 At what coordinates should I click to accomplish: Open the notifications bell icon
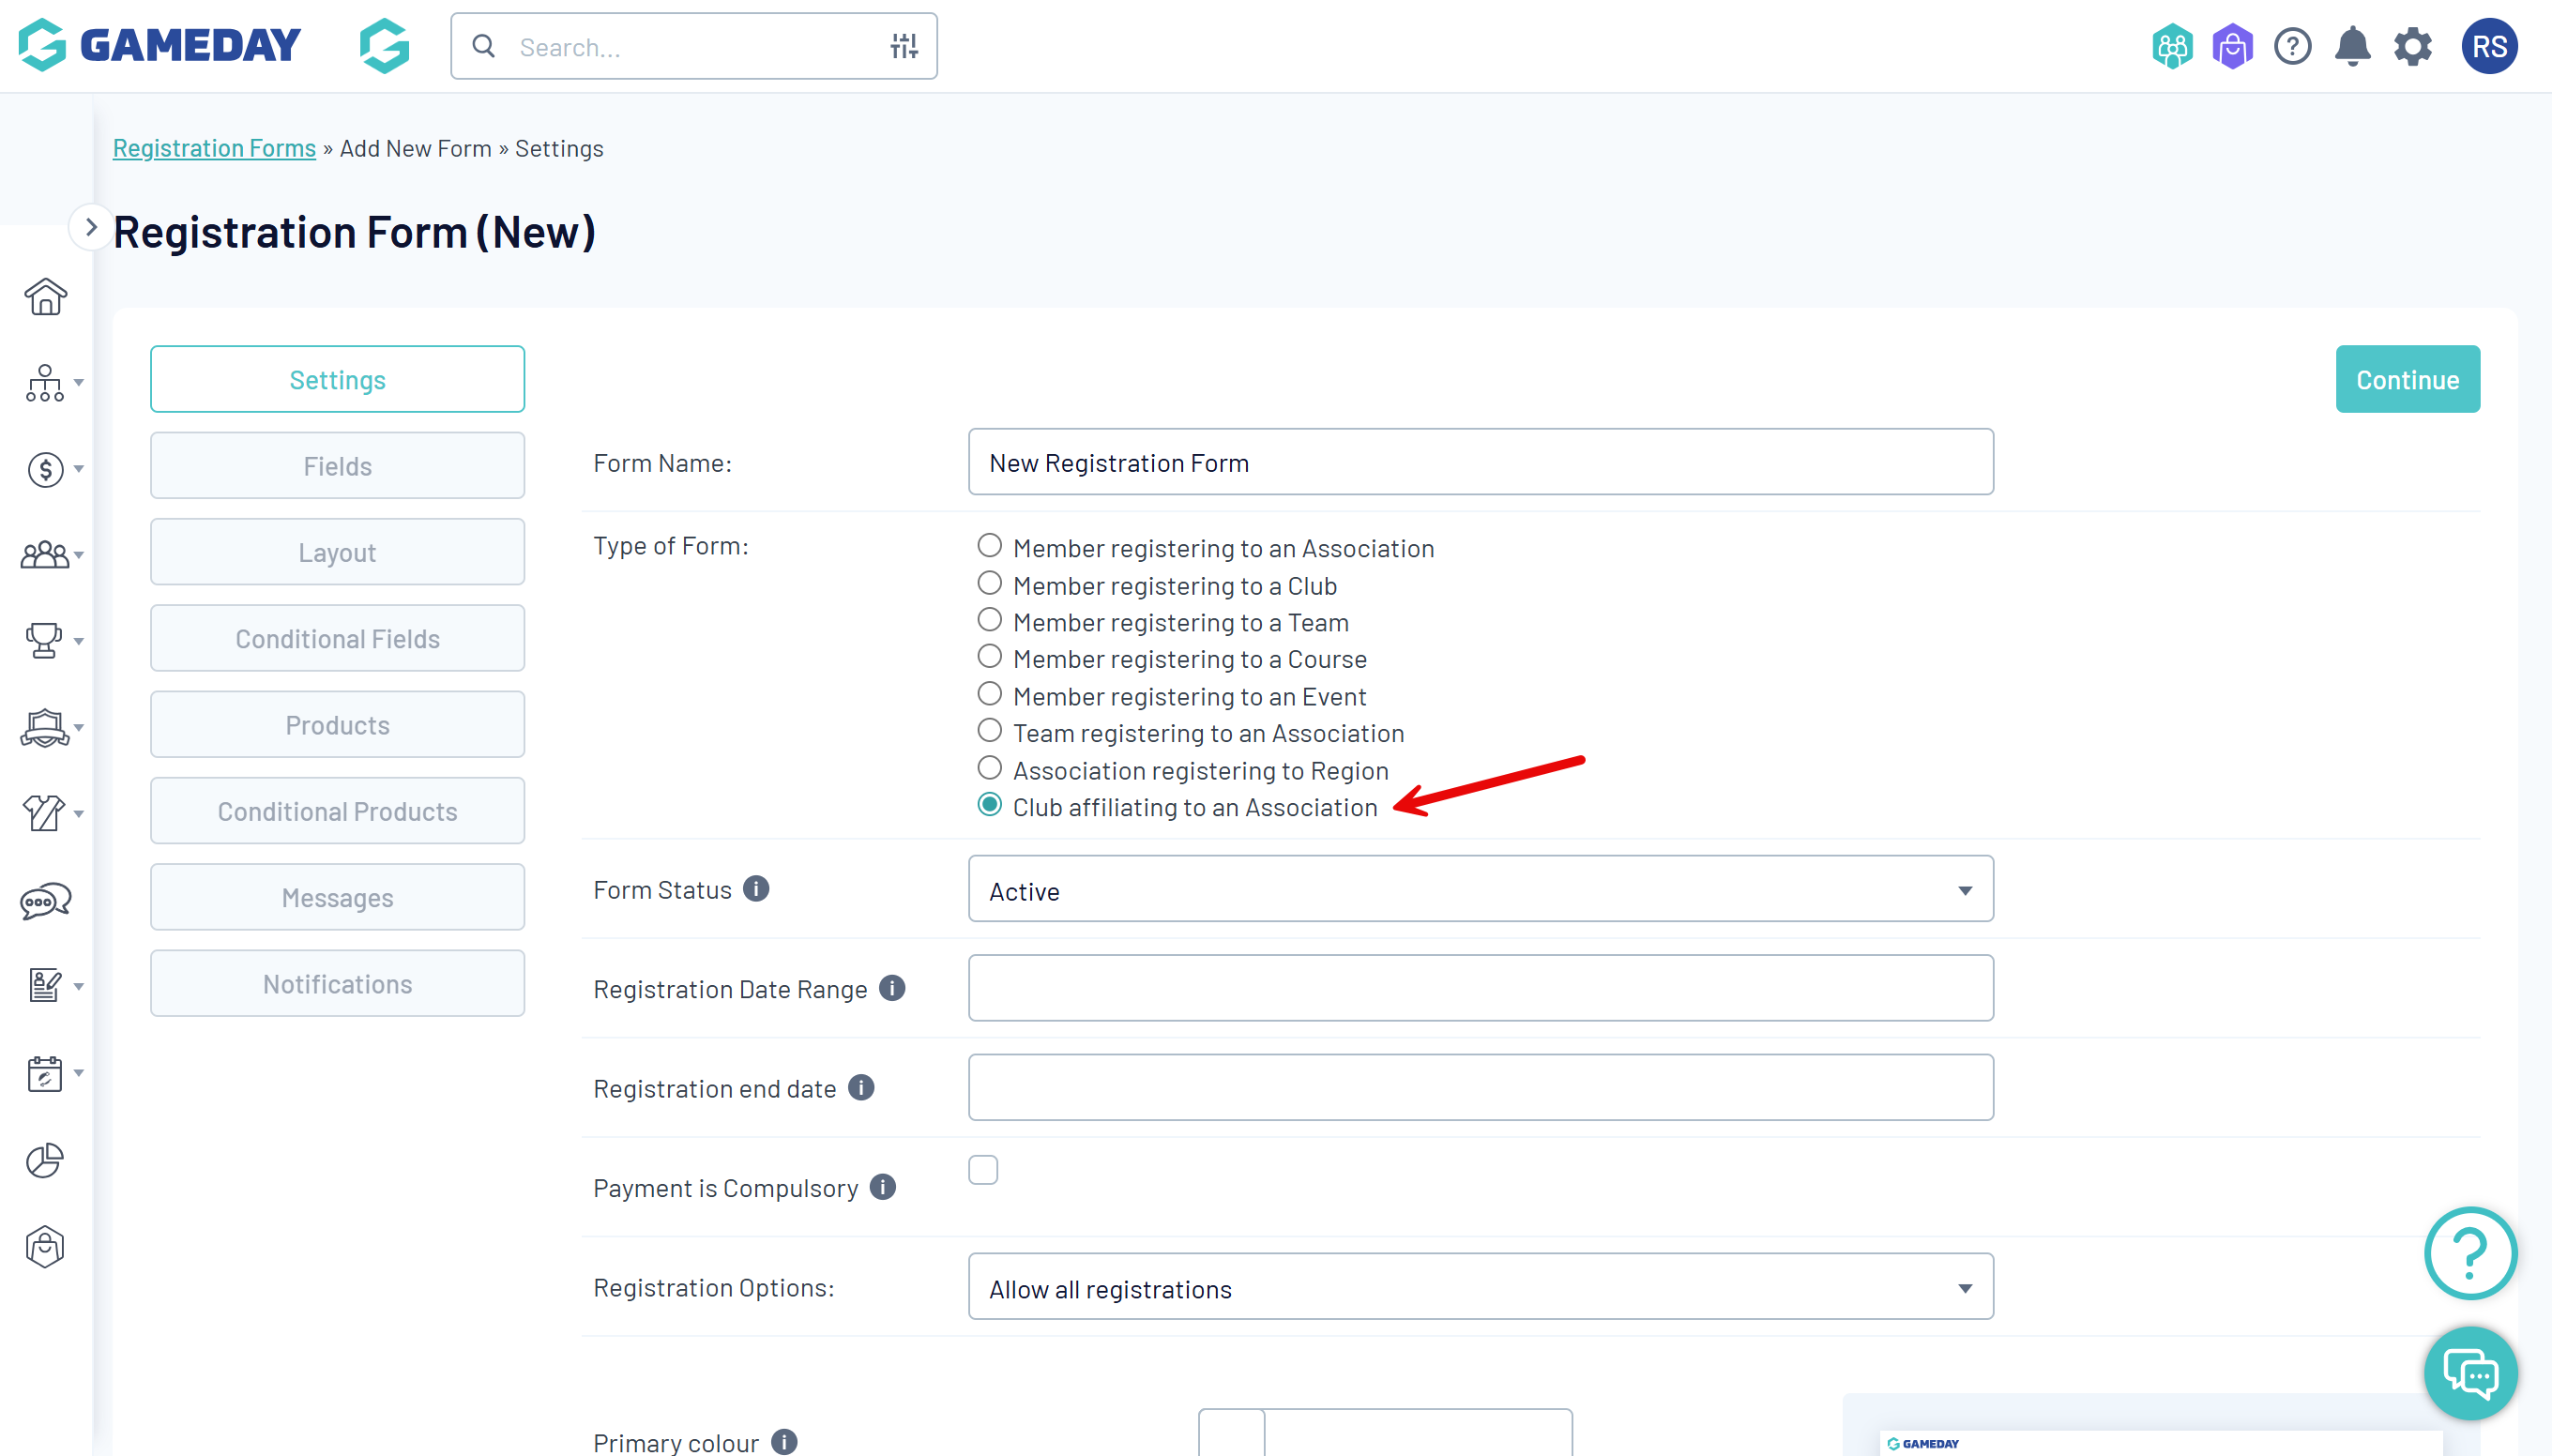tap(2352, 46)
